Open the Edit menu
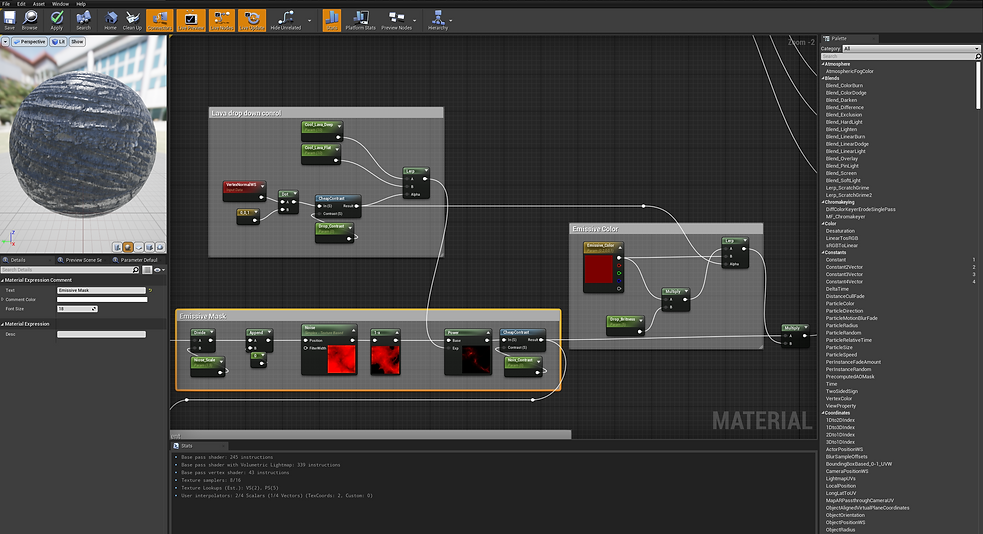 coord(21,4)
